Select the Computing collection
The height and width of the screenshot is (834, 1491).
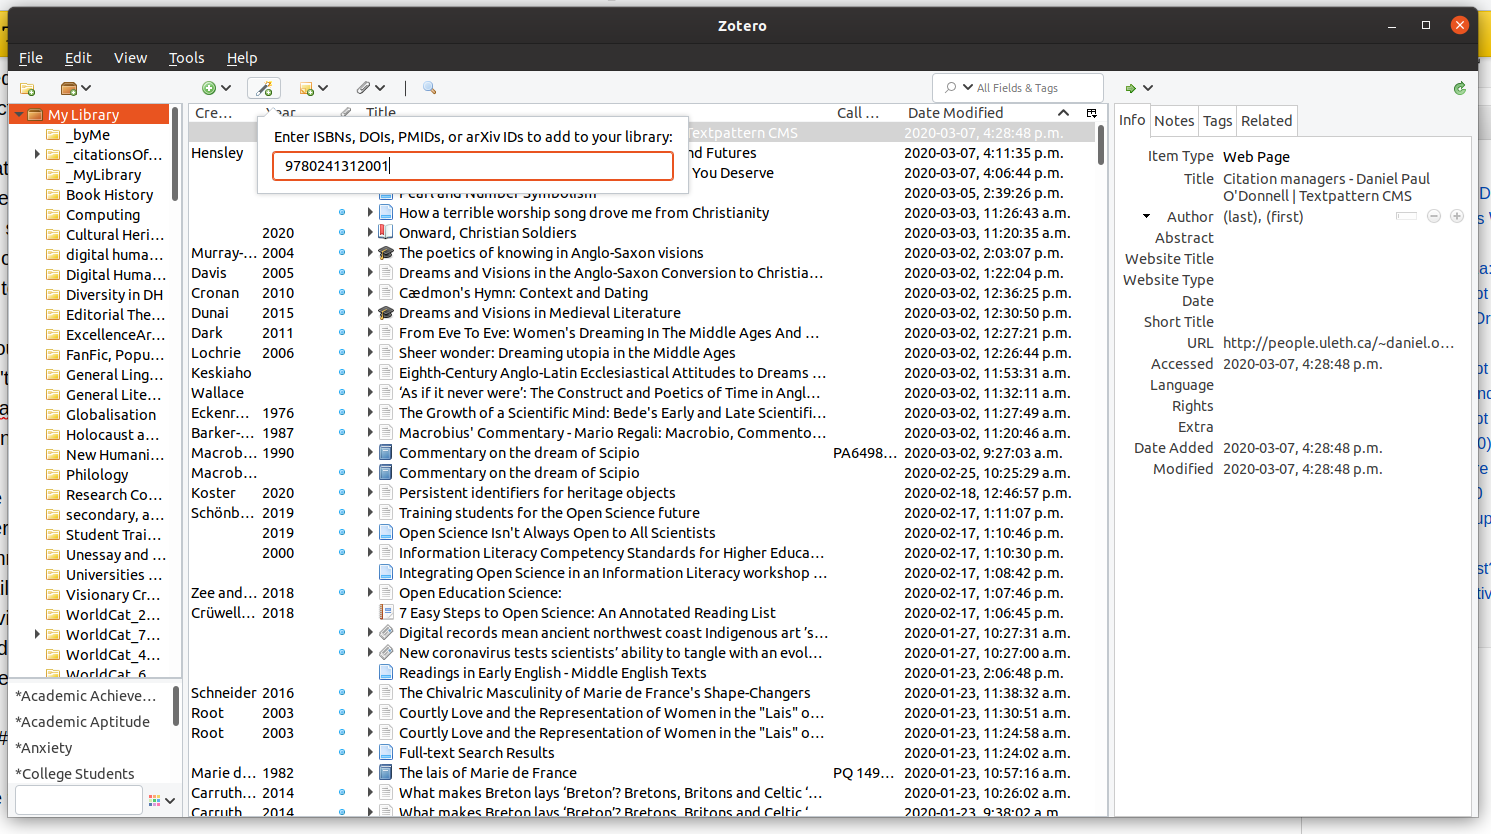[103, 215]
